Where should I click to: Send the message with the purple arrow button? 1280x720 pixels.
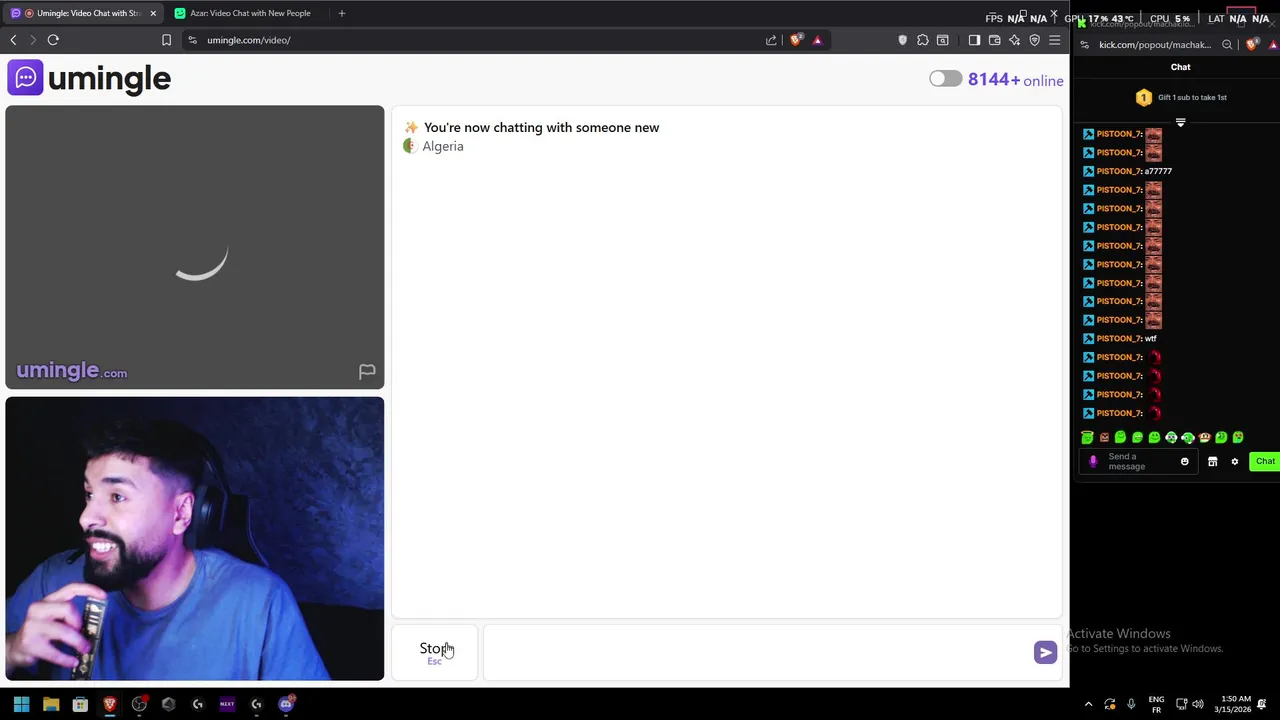[x=1045, y=652]
